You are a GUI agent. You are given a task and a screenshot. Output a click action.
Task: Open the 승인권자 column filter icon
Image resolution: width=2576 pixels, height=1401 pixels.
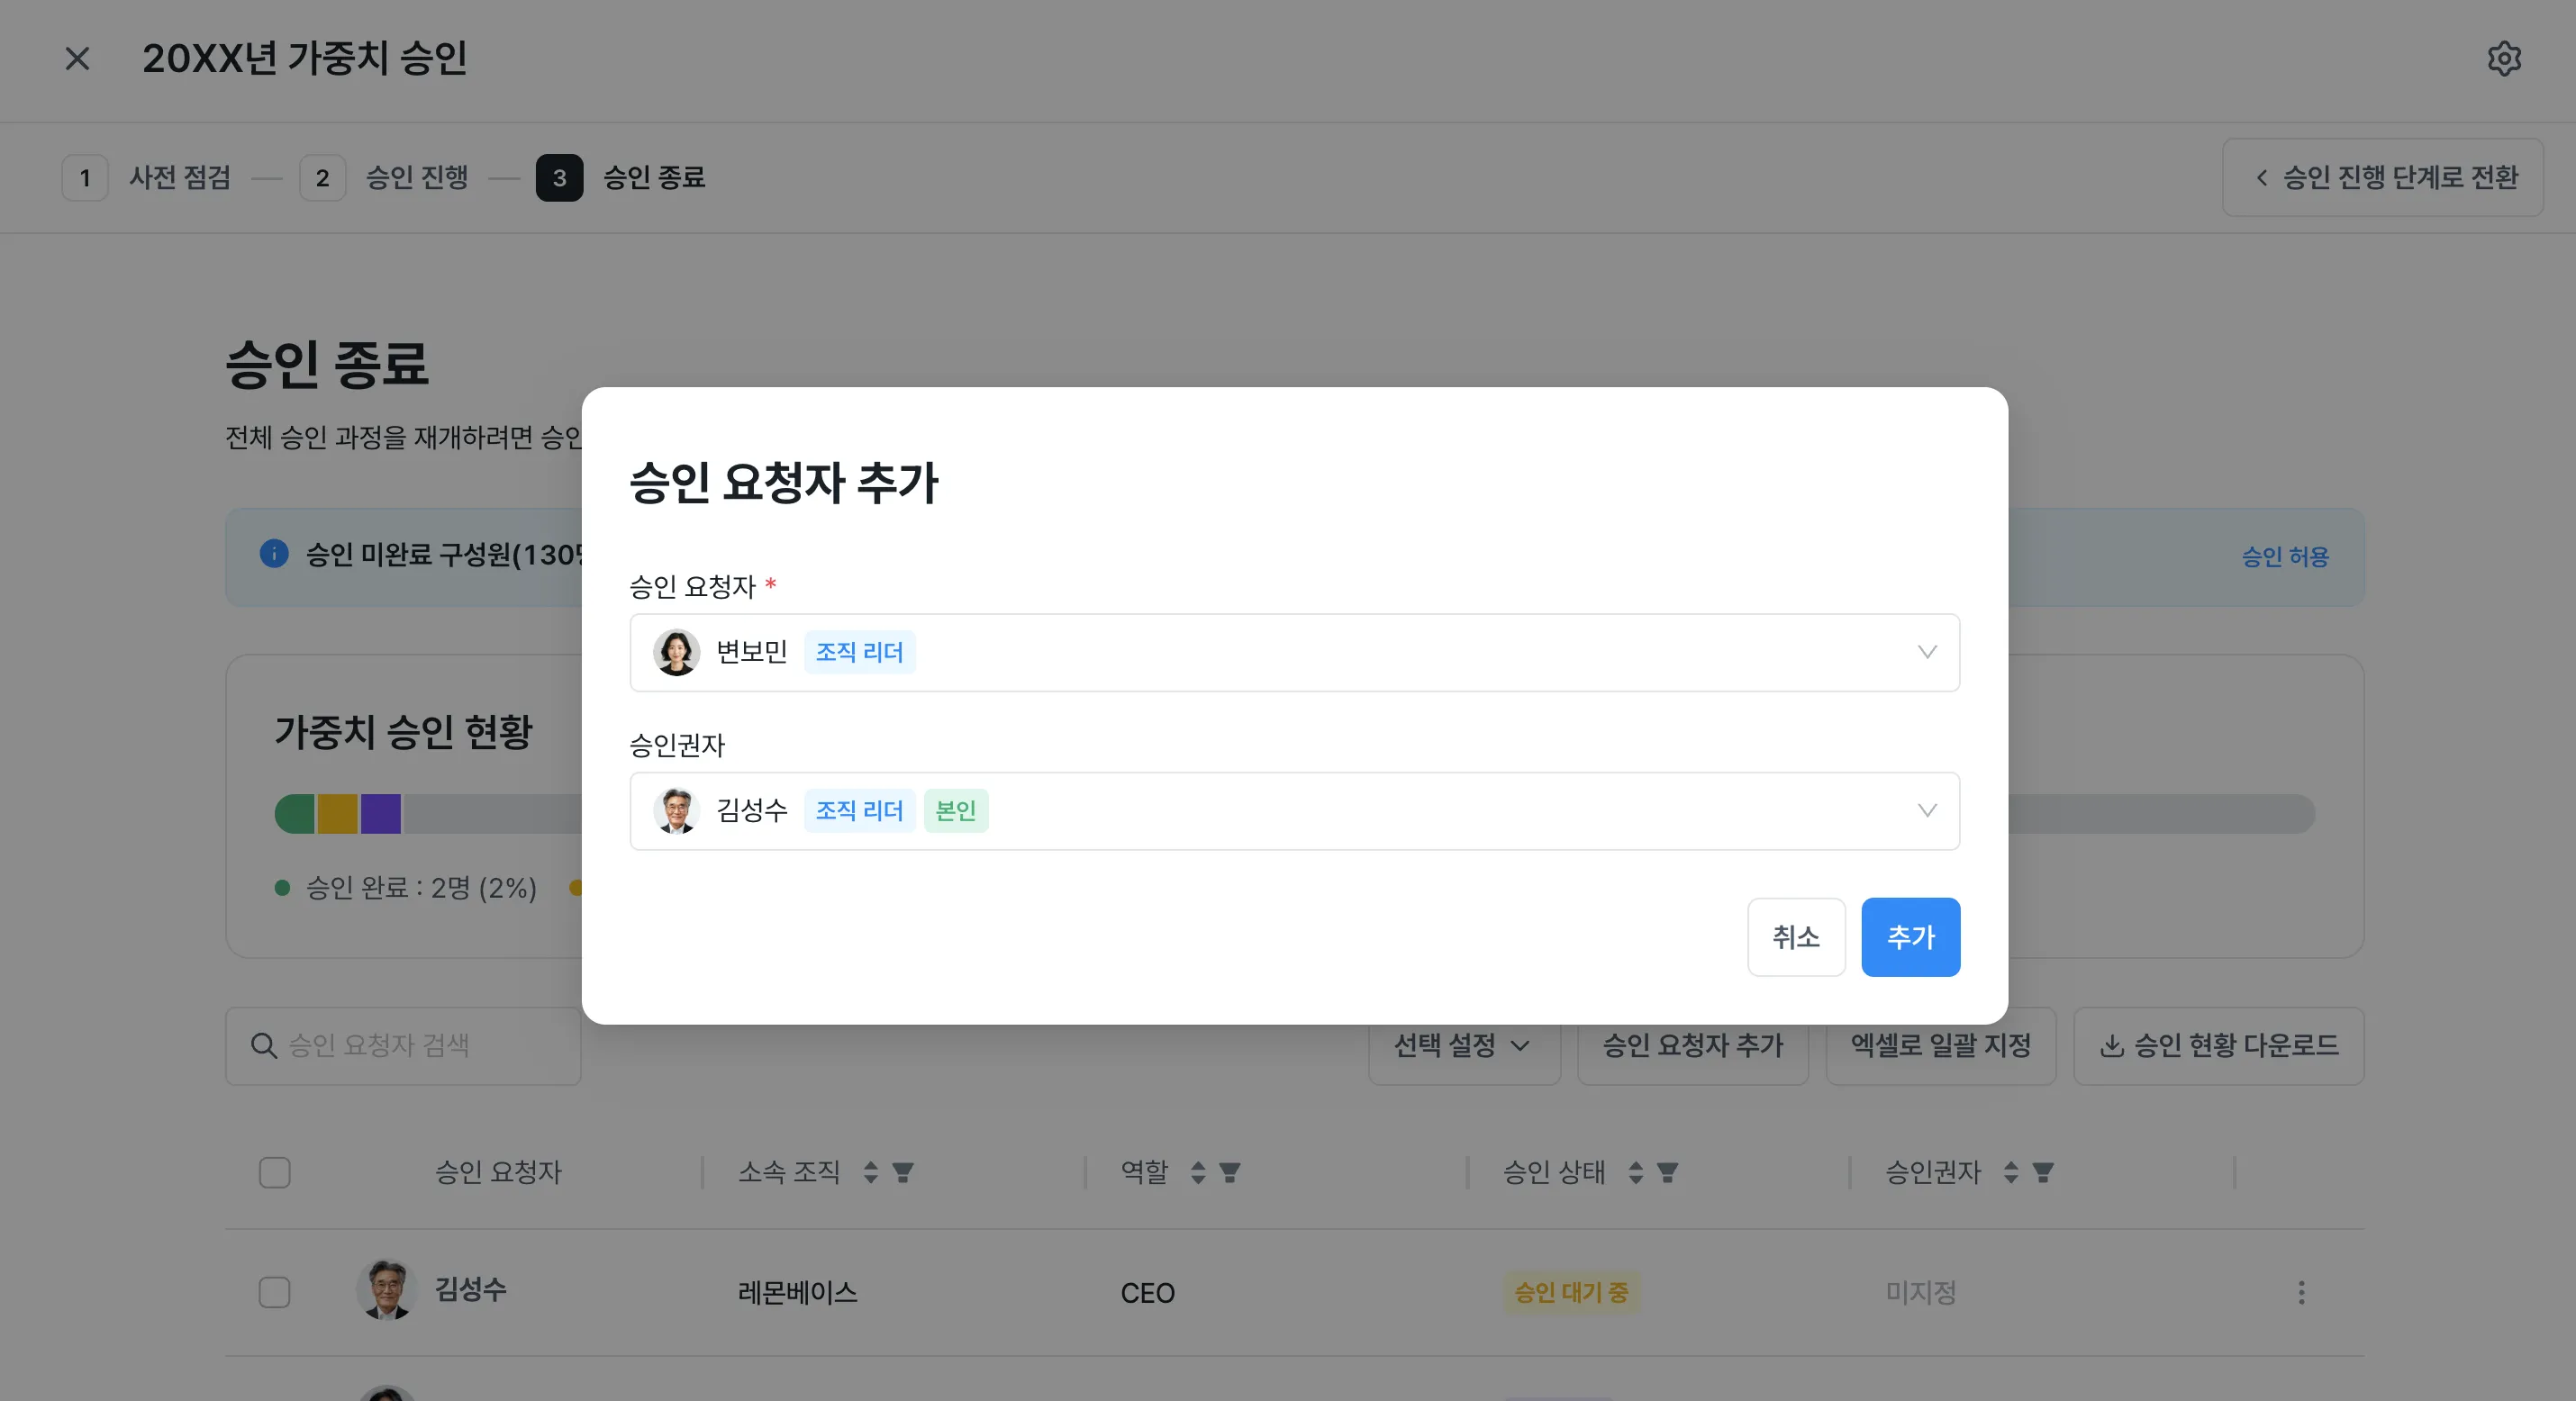[2043, 1172]
